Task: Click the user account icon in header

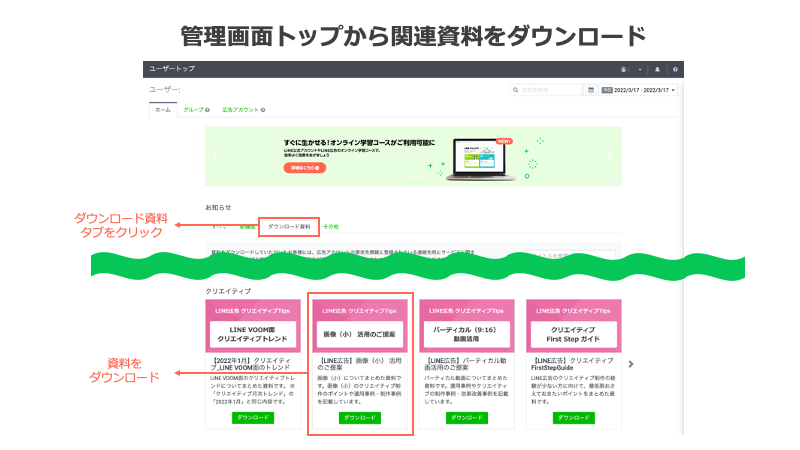Action: point(624,69)
